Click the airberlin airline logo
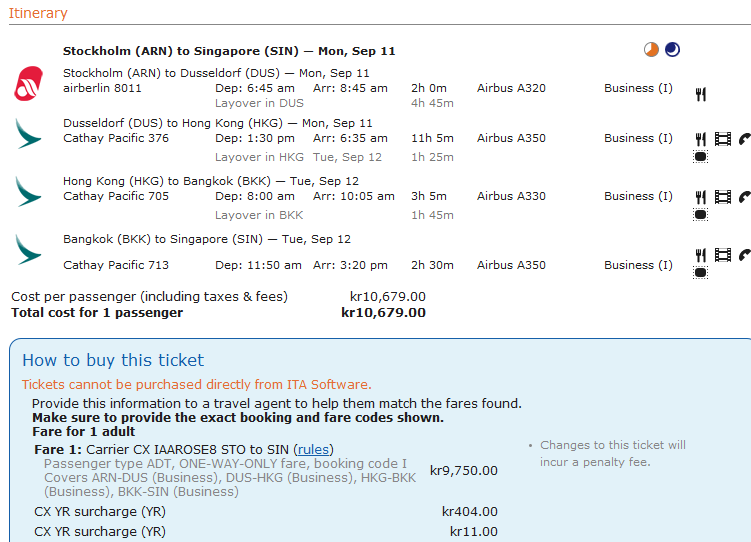 28,82
